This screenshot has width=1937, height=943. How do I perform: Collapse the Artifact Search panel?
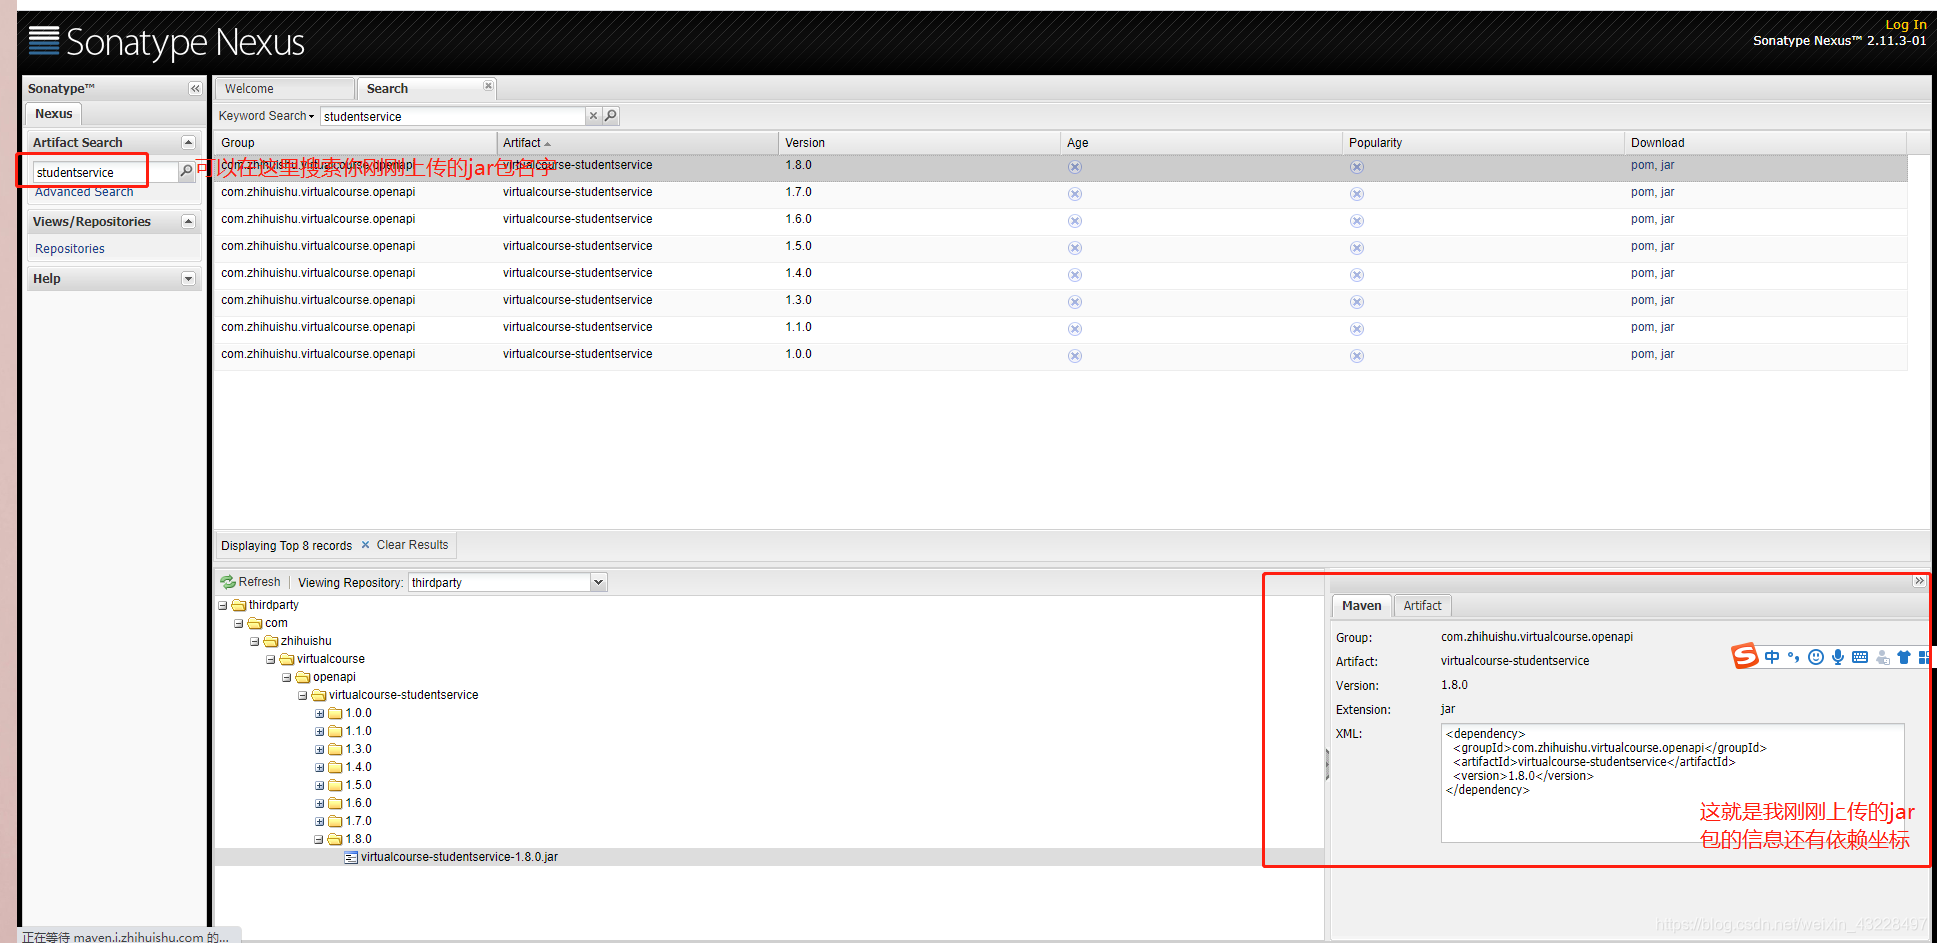(x=188, y=143)
